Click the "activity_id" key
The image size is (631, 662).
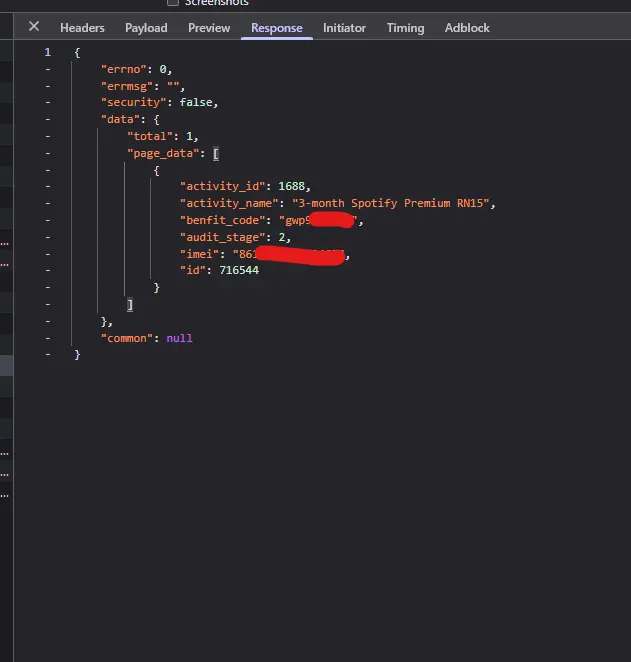point(222,186)
